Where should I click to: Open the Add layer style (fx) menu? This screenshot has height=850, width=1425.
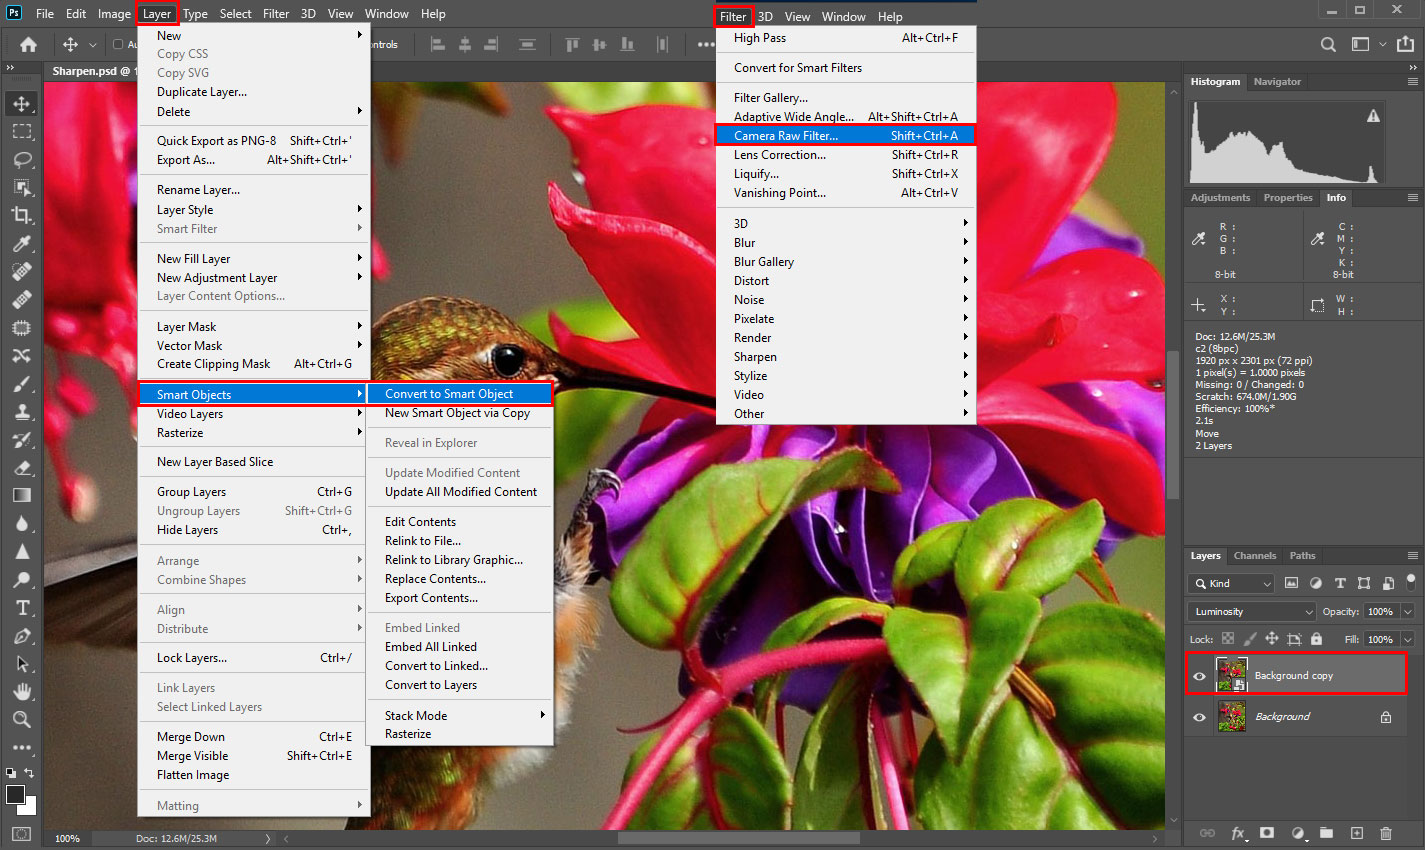tap(1239, 833)
